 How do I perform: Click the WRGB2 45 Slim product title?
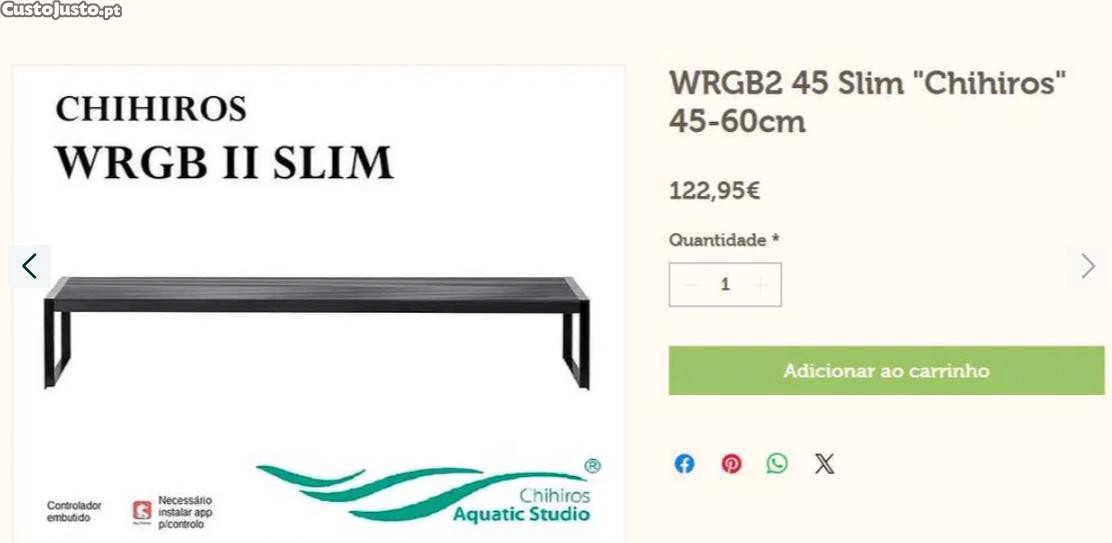[868, 102]
